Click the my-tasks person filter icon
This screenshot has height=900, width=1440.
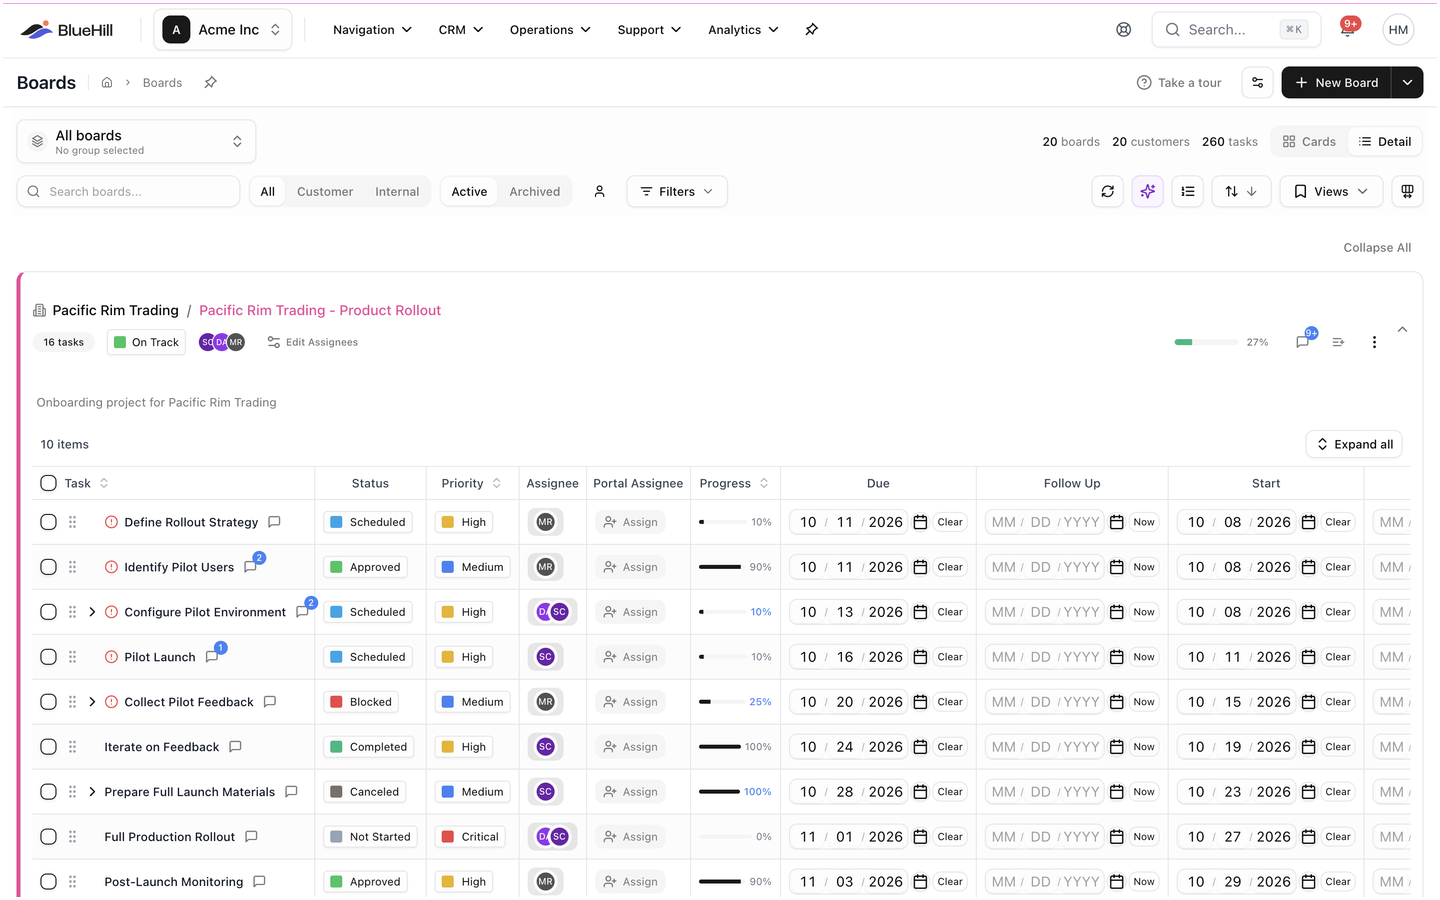(x=600, y=192)
